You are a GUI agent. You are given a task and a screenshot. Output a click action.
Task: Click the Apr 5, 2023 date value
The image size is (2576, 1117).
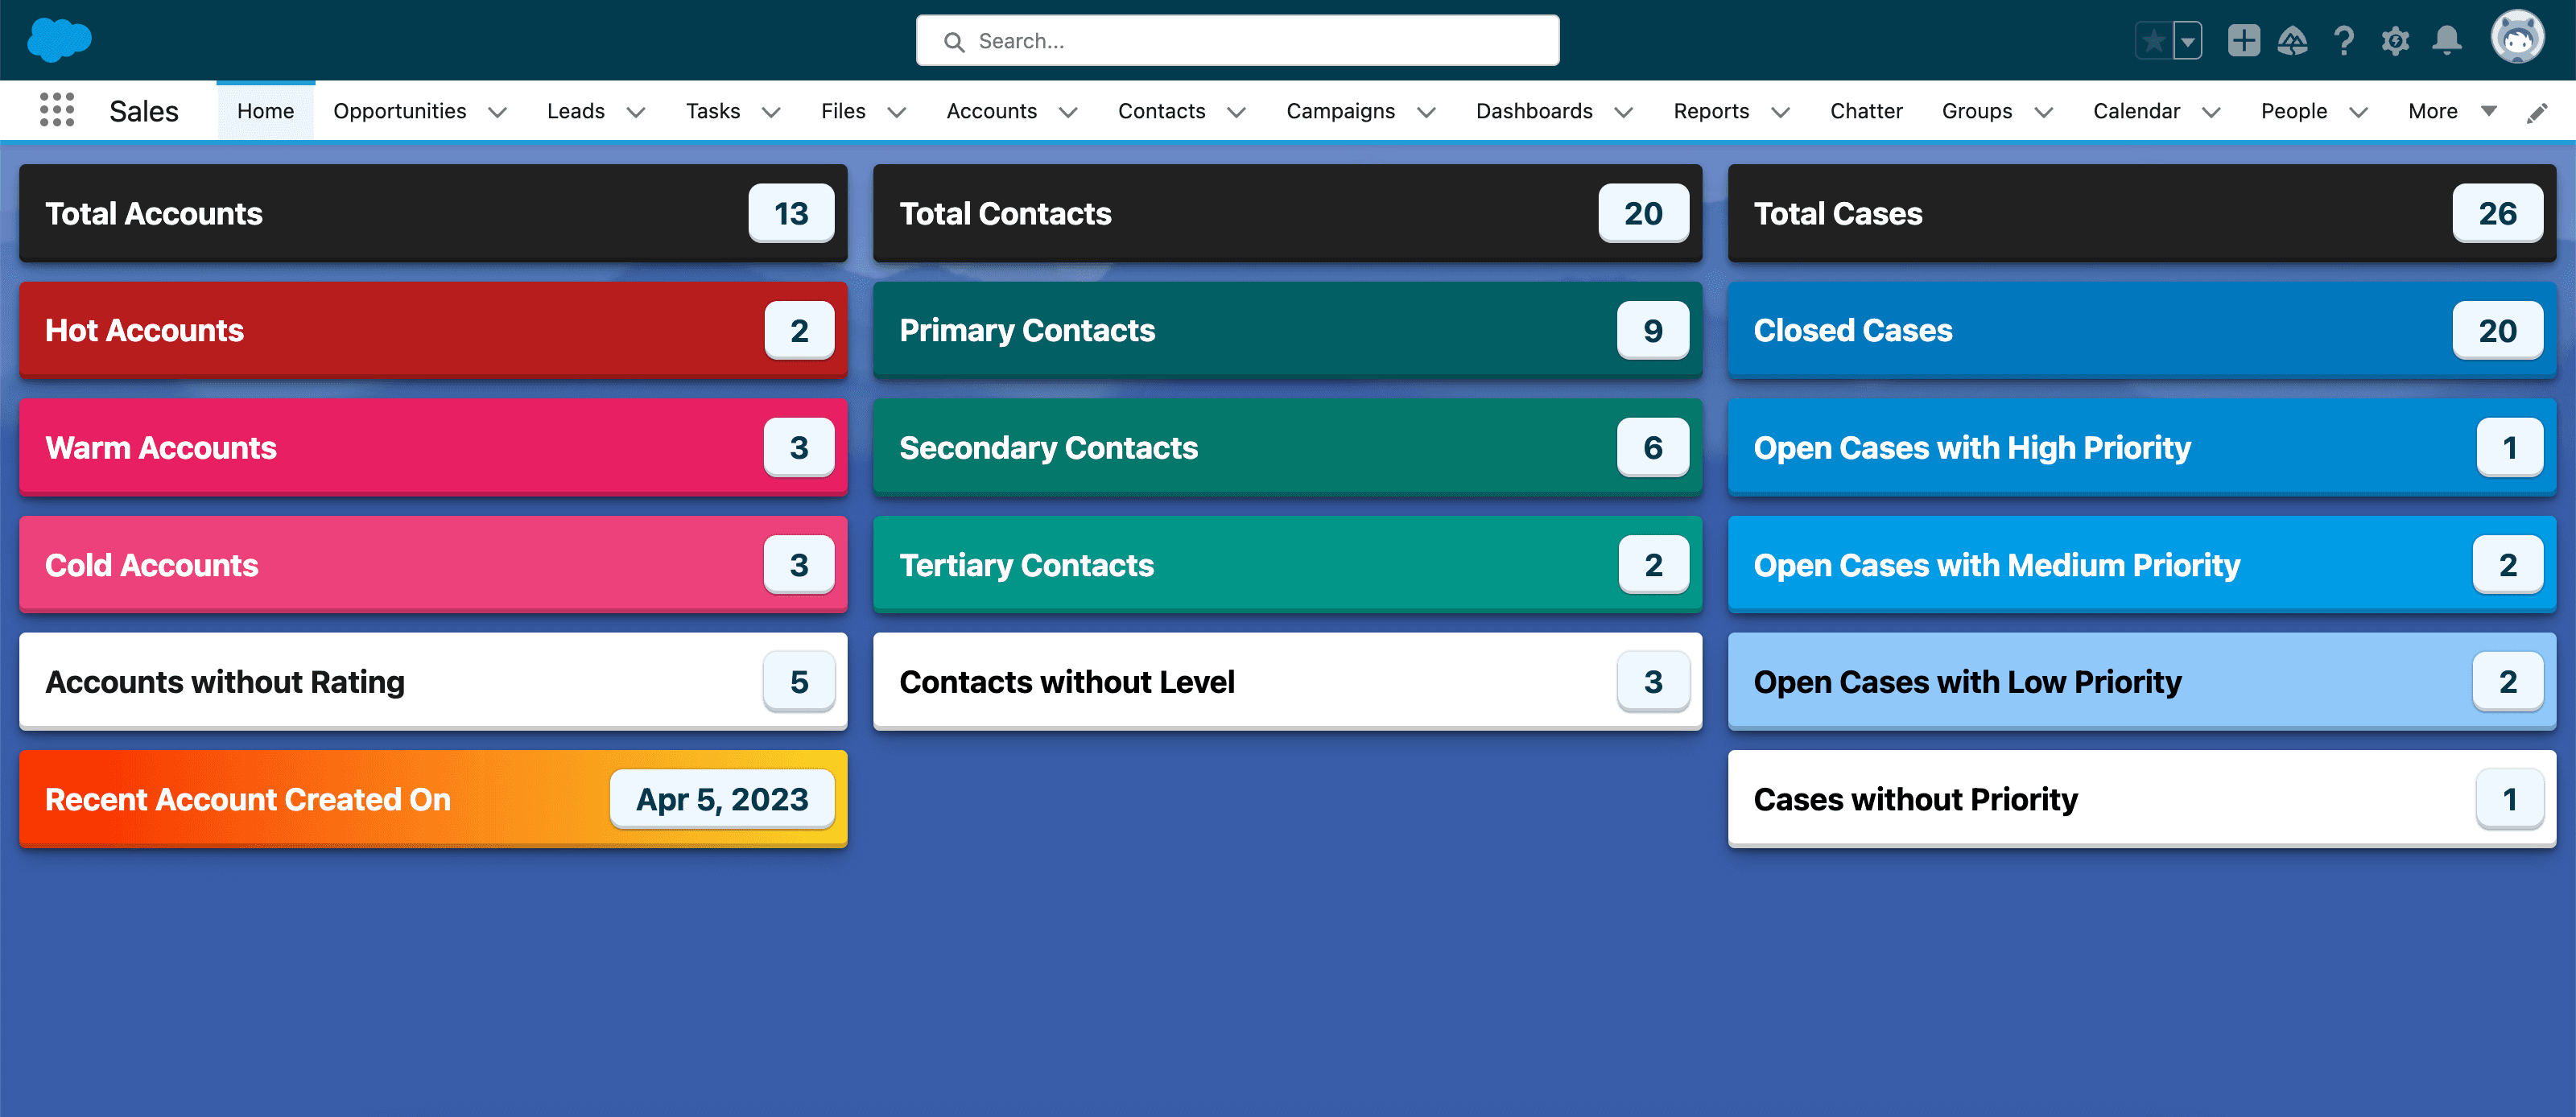coord(722,799)
